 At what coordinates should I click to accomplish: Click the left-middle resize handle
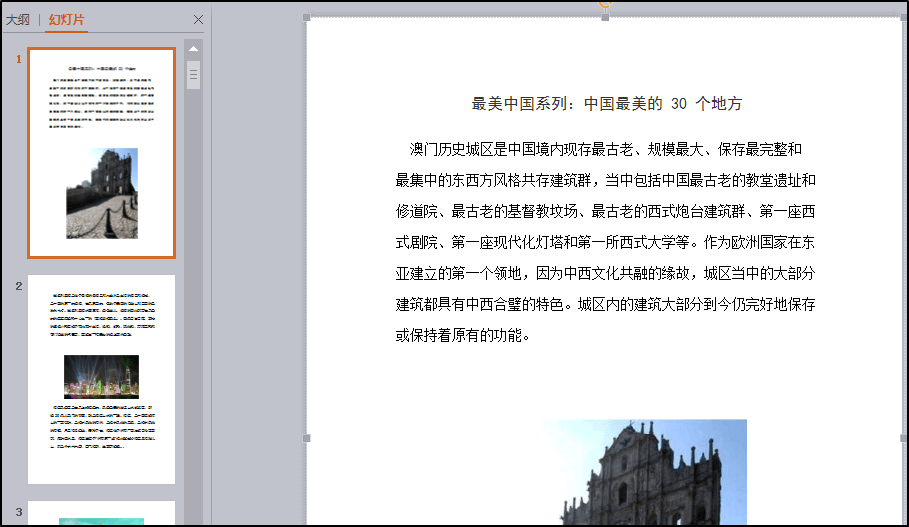coord(307,438)
